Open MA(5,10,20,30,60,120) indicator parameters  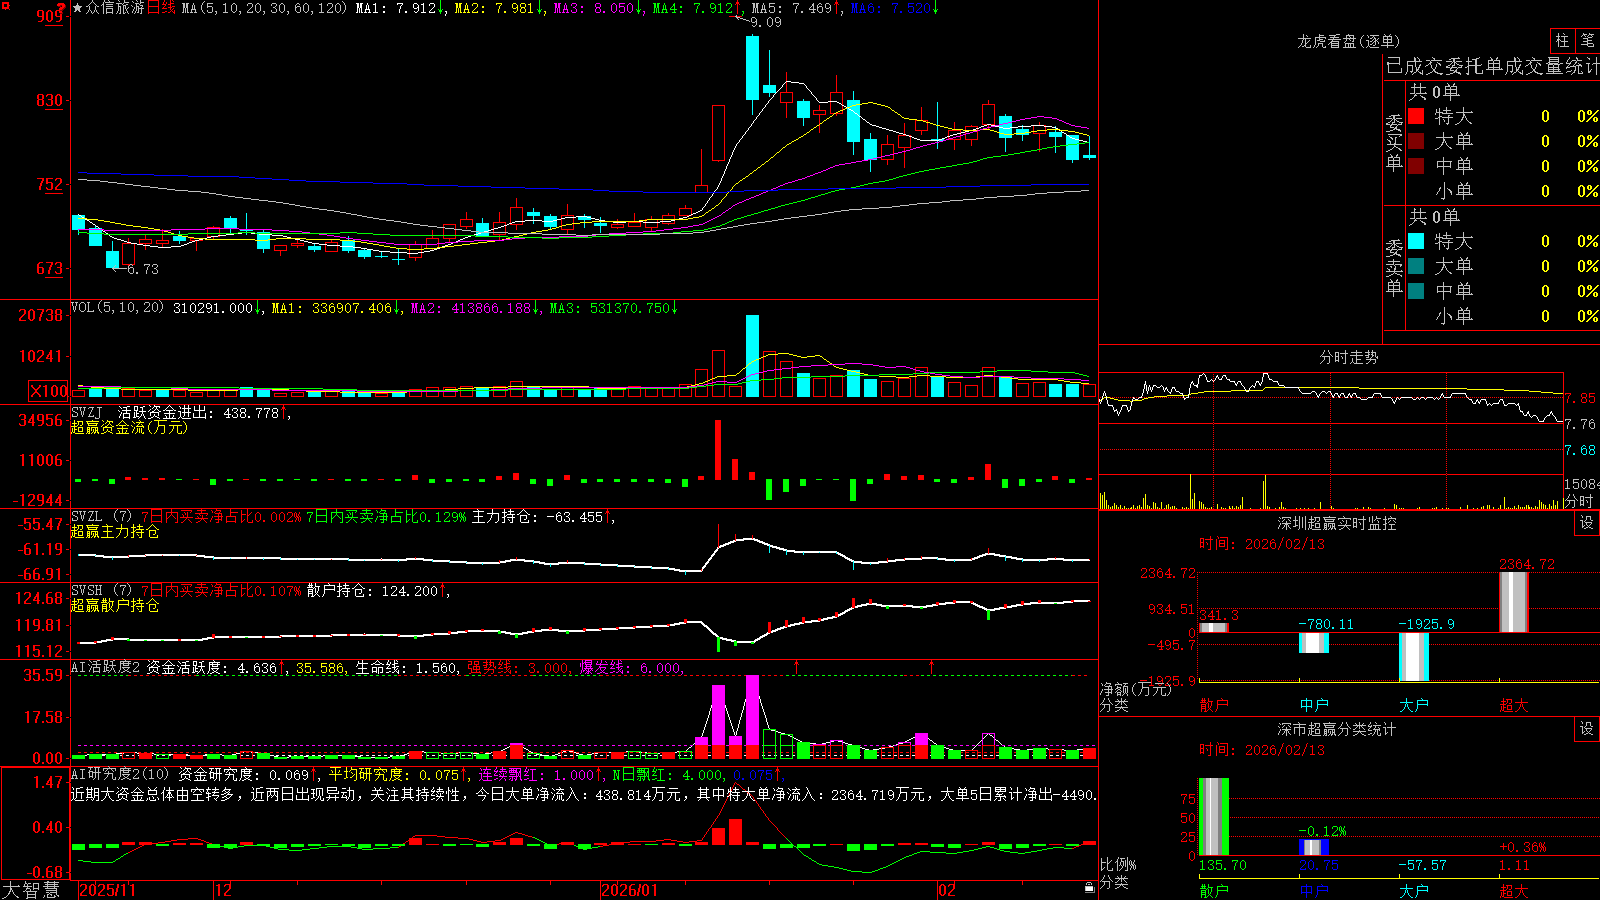pos(264,8)
